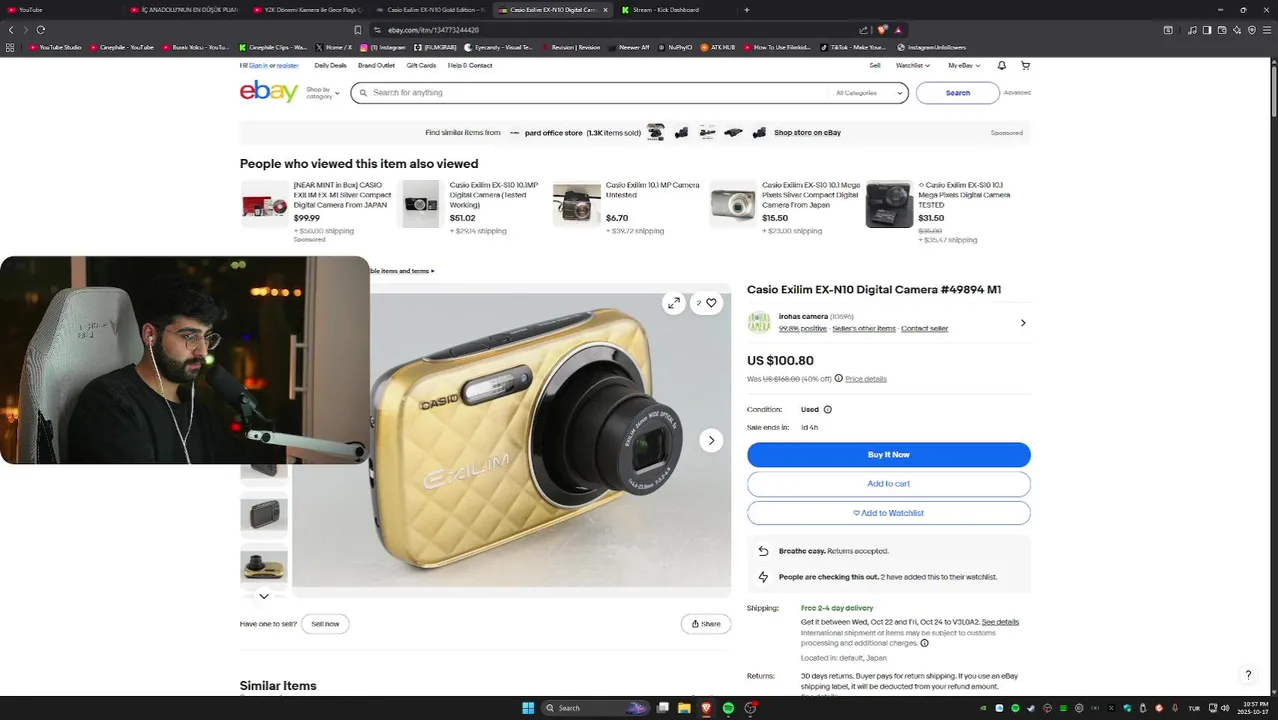Open the eBay notifications bell
Image resolution: width=1278 pixels, height=720 pixels.
pyautogui.click(x=1001, y=65)
